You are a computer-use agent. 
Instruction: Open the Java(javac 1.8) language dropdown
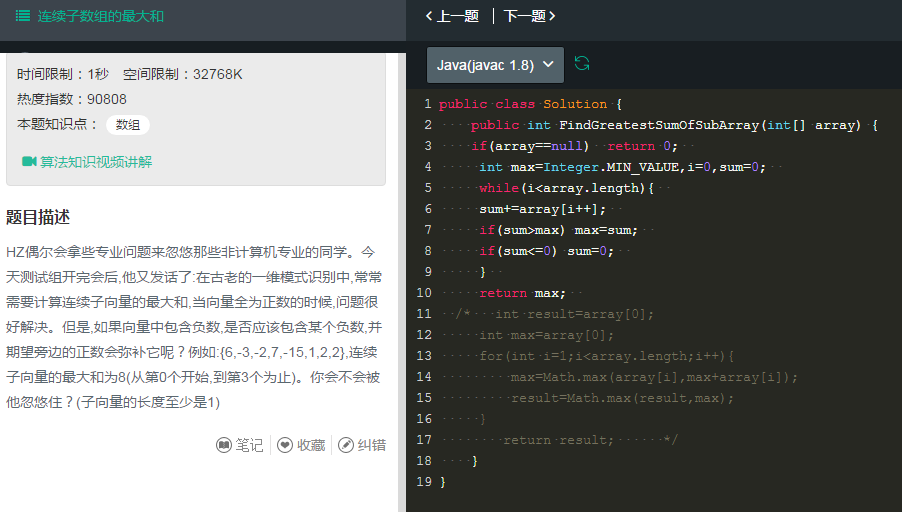[x=495, y=65]
